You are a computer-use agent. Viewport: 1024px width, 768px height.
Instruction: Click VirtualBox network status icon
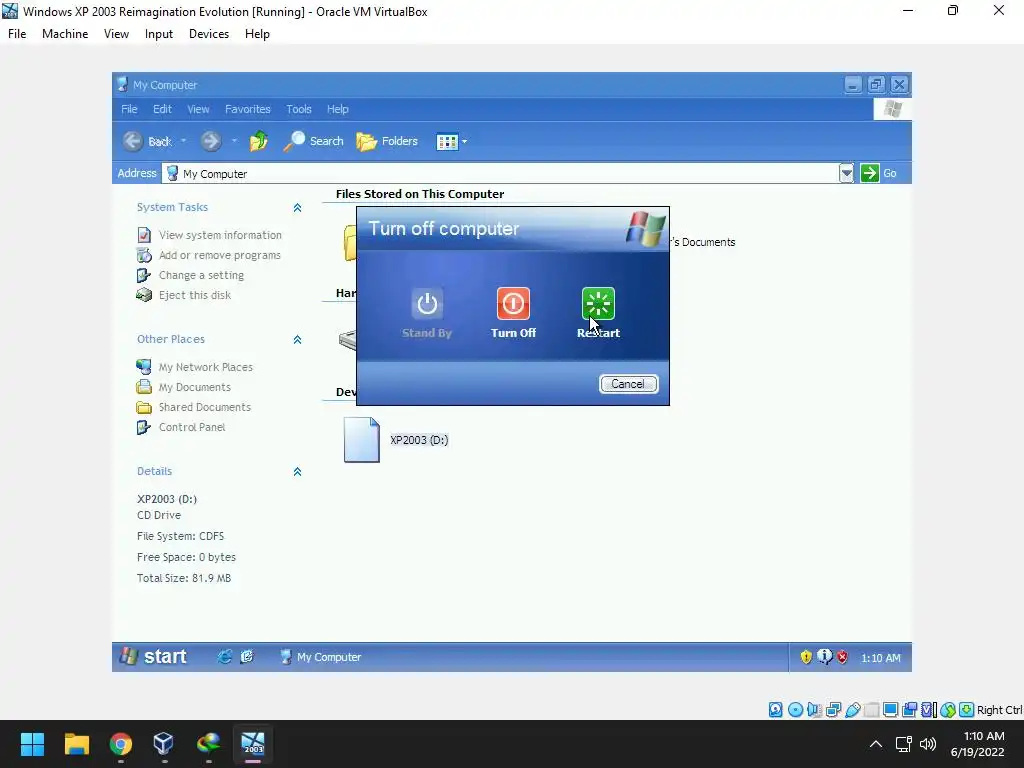click(x=833, y=710)
